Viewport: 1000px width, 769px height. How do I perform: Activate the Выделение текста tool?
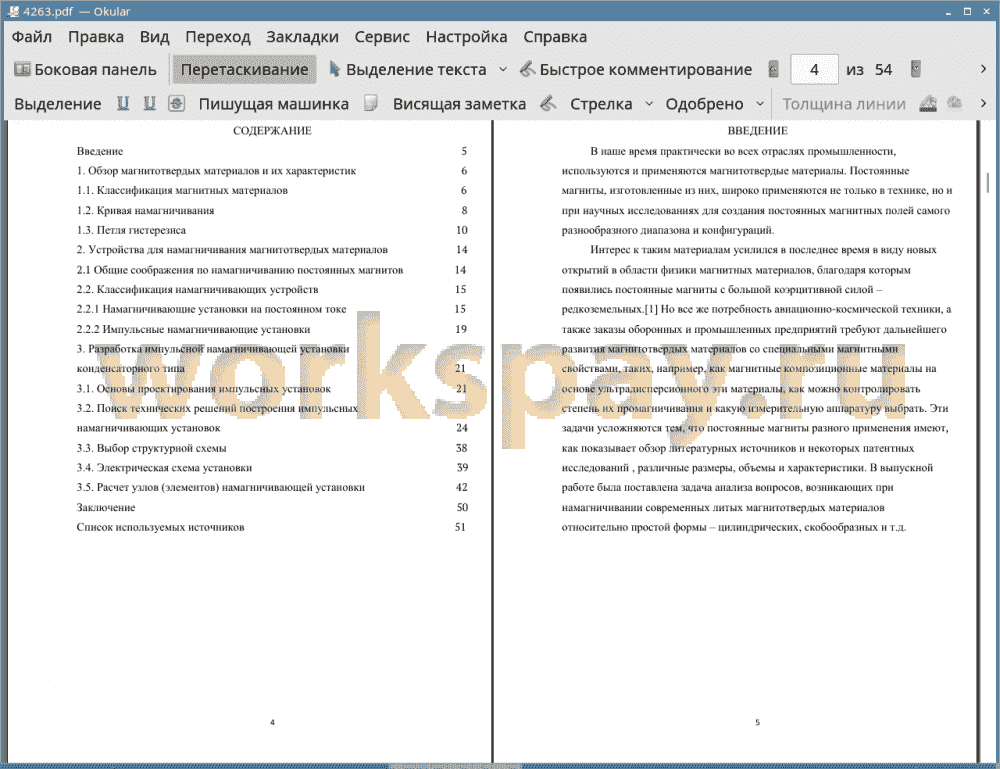click(x=407, y=70)
